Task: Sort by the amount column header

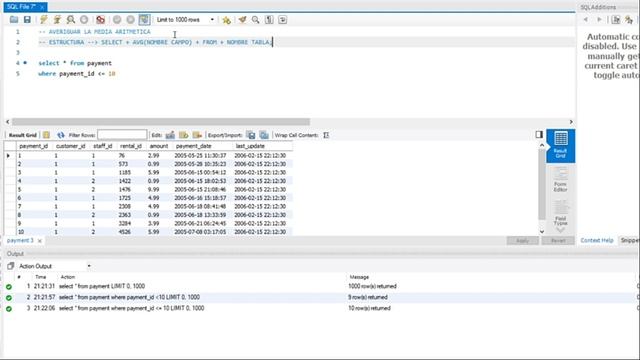Action: (159, 146)
